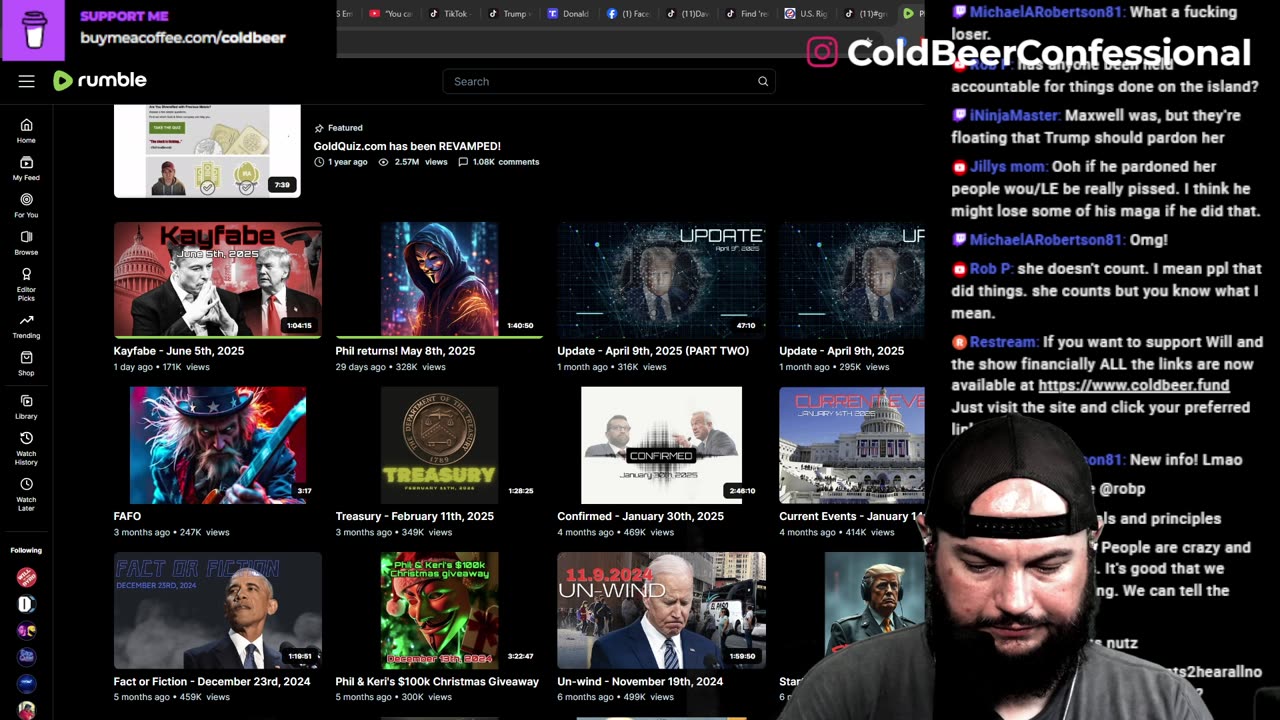The image size is (1280, 720).
Task: Switch to the Facebook browser tab
Action: (628, 14)
